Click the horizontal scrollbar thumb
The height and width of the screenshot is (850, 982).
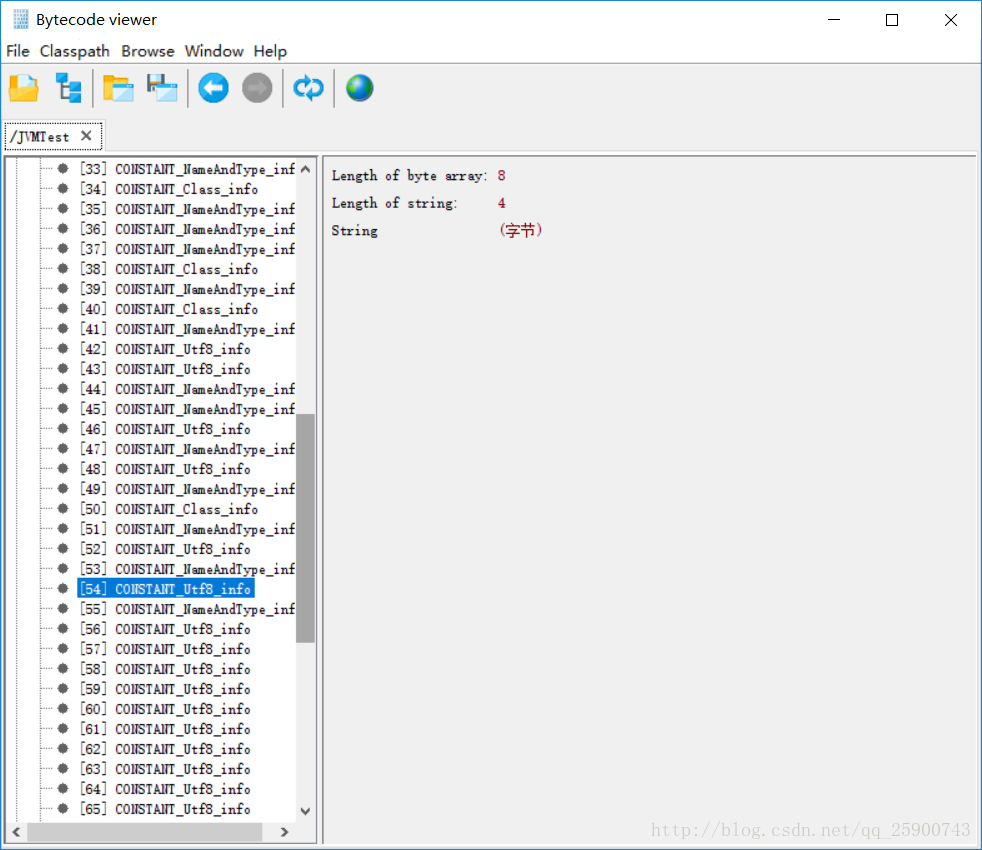pyautogui.click(x=145, y=832)
